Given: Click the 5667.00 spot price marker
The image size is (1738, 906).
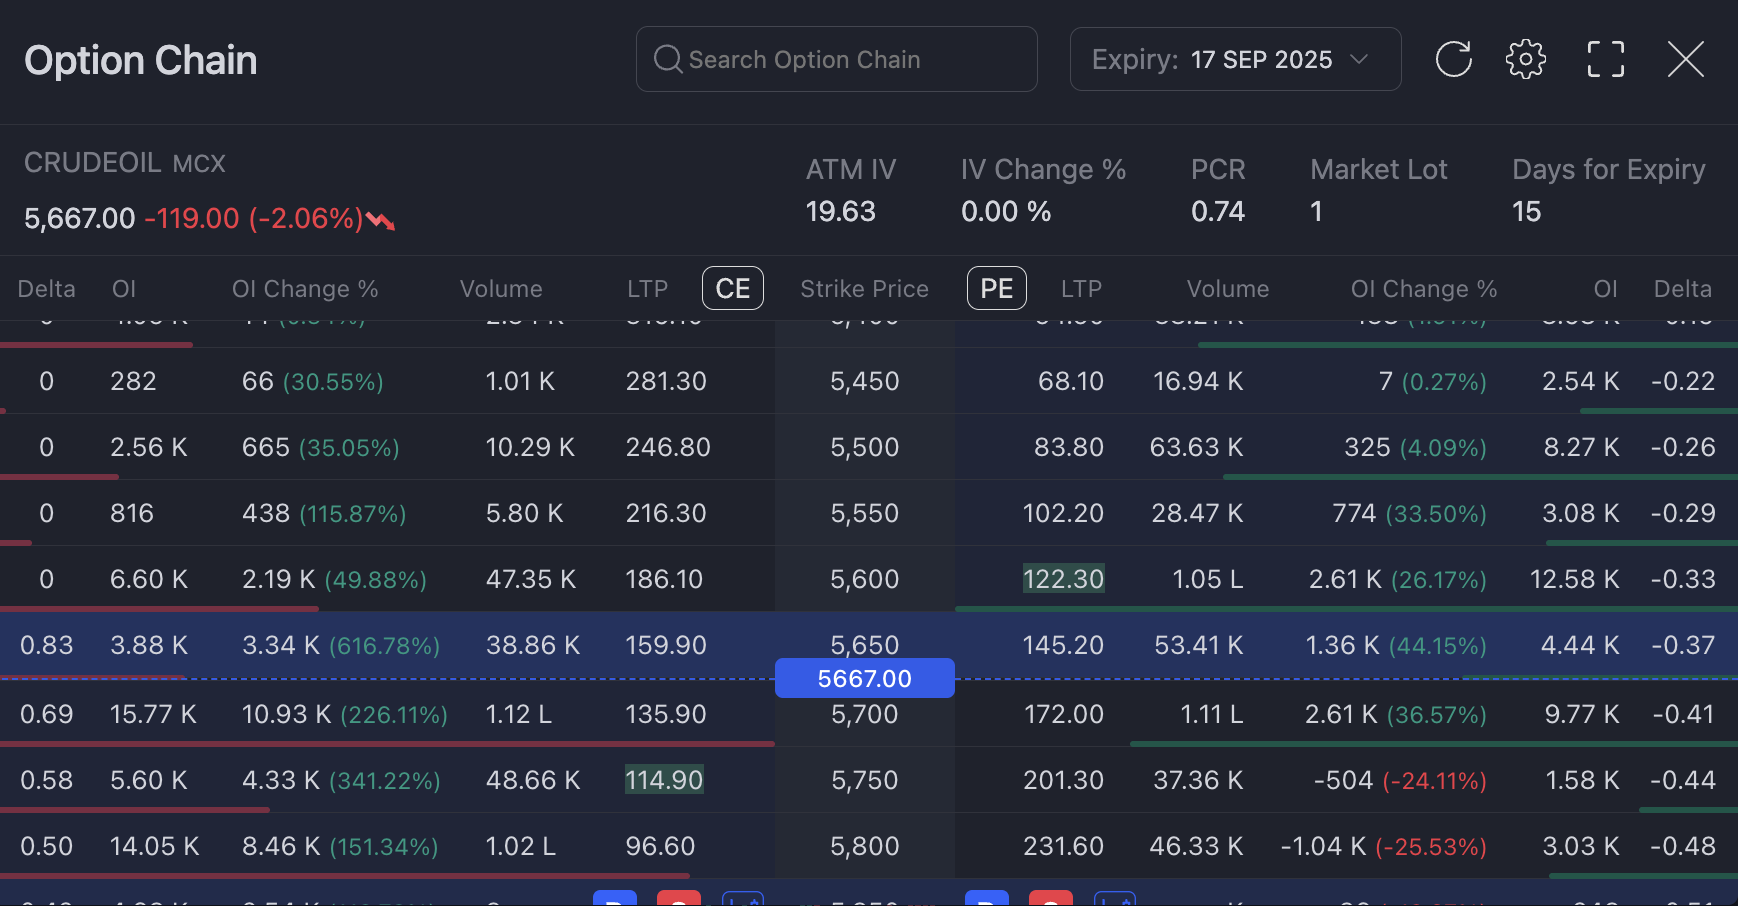Looking at the screenshot, I should (x=864, y=678).
